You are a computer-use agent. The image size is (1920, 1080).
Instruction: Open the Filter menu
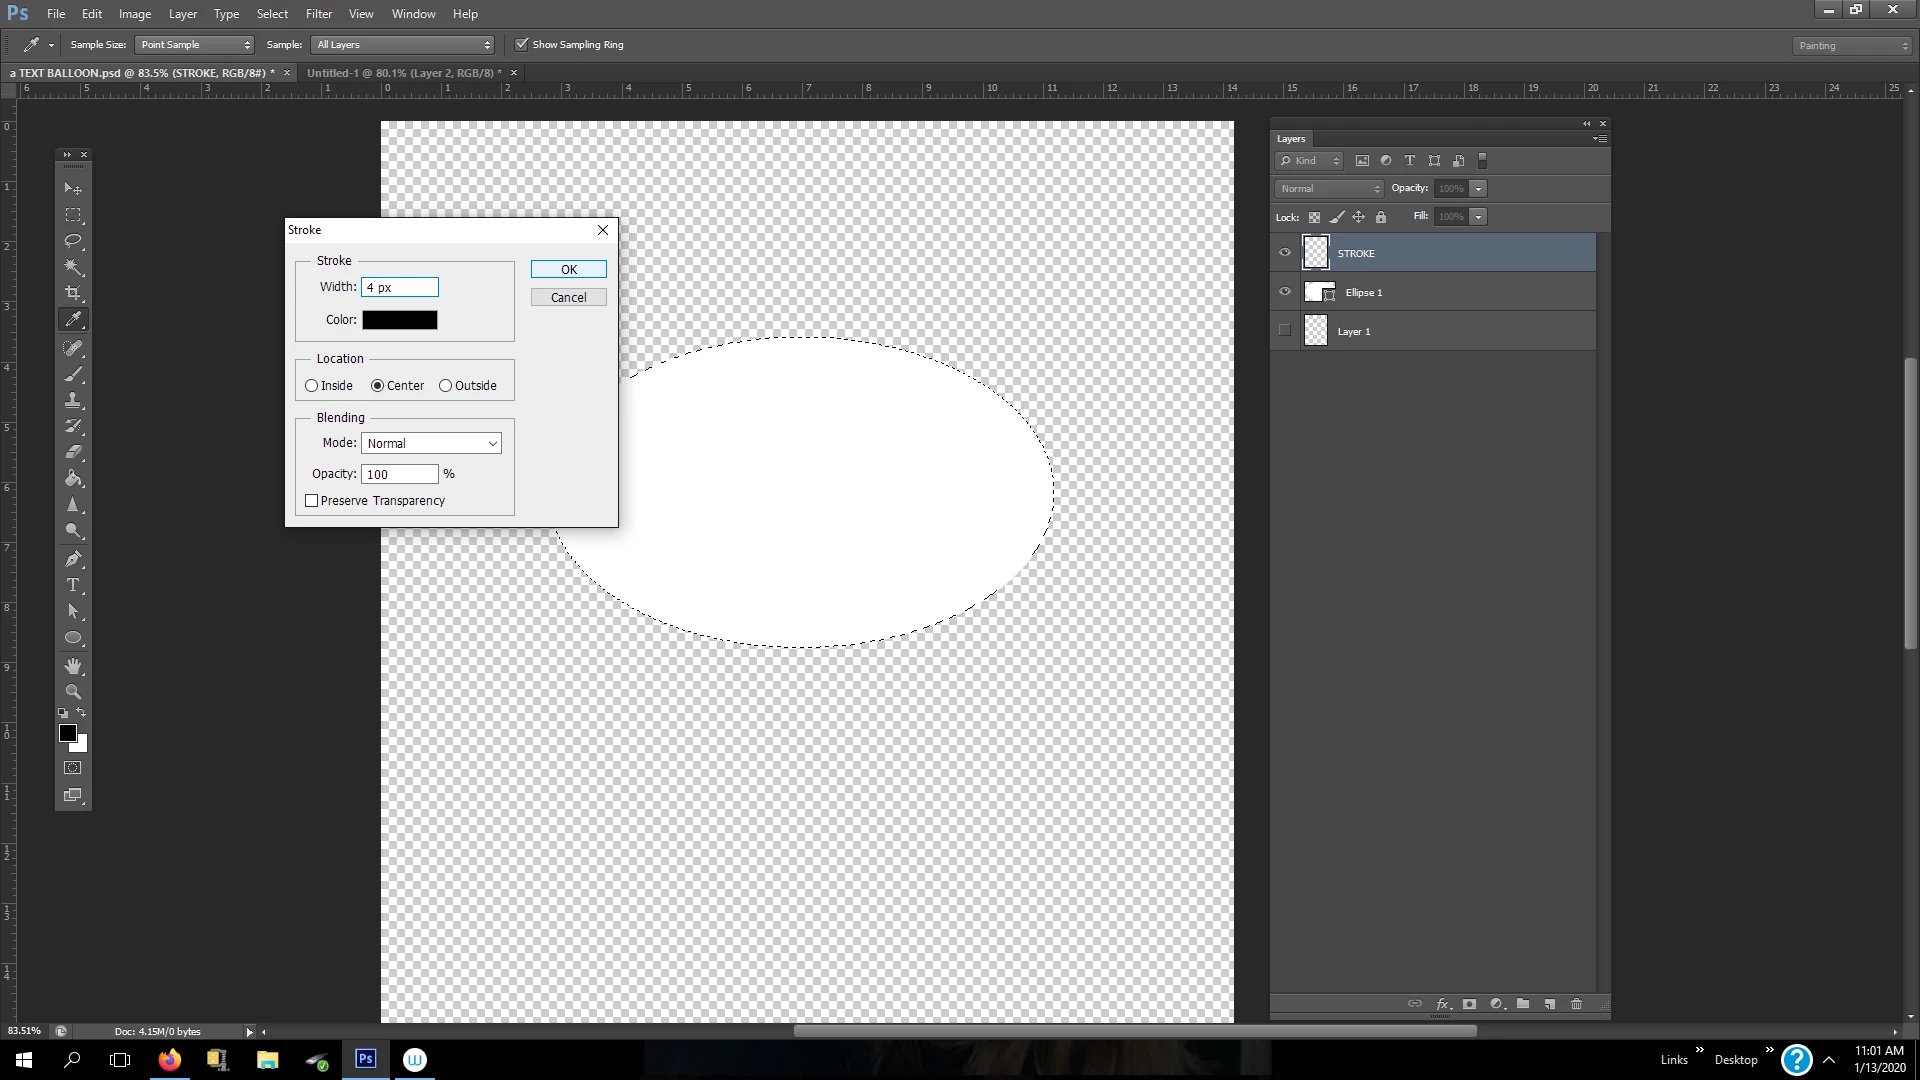318,14
